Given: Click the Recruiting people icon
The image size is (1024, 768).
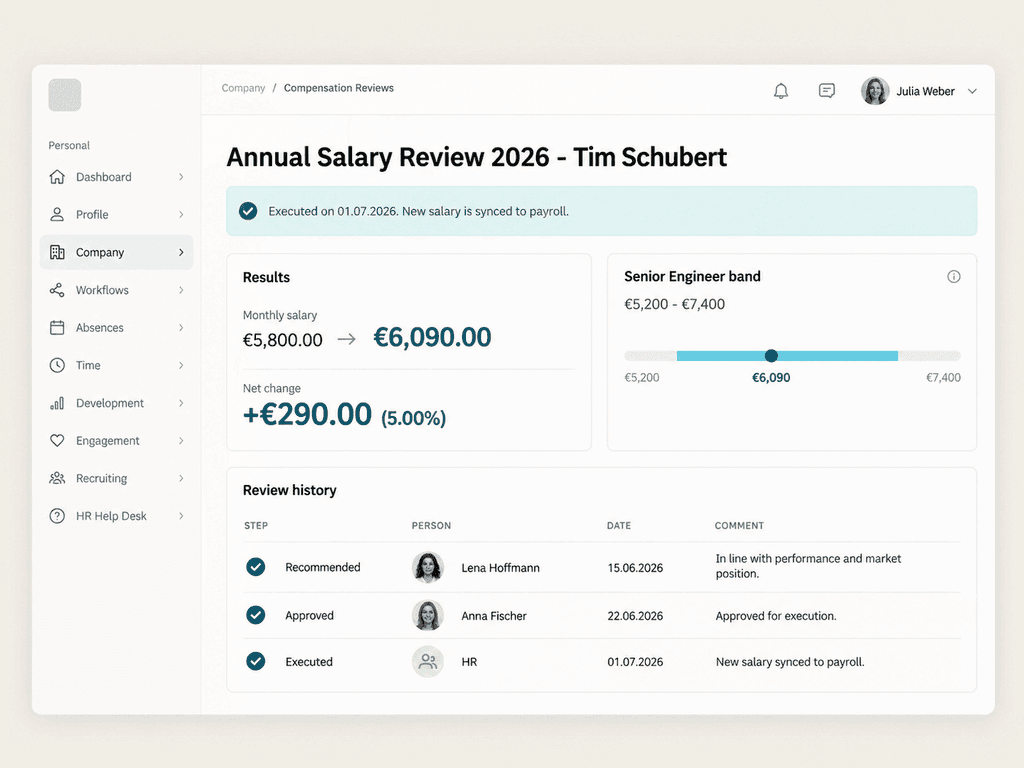Looking at the screenshot, I should (x=57, y=478).
